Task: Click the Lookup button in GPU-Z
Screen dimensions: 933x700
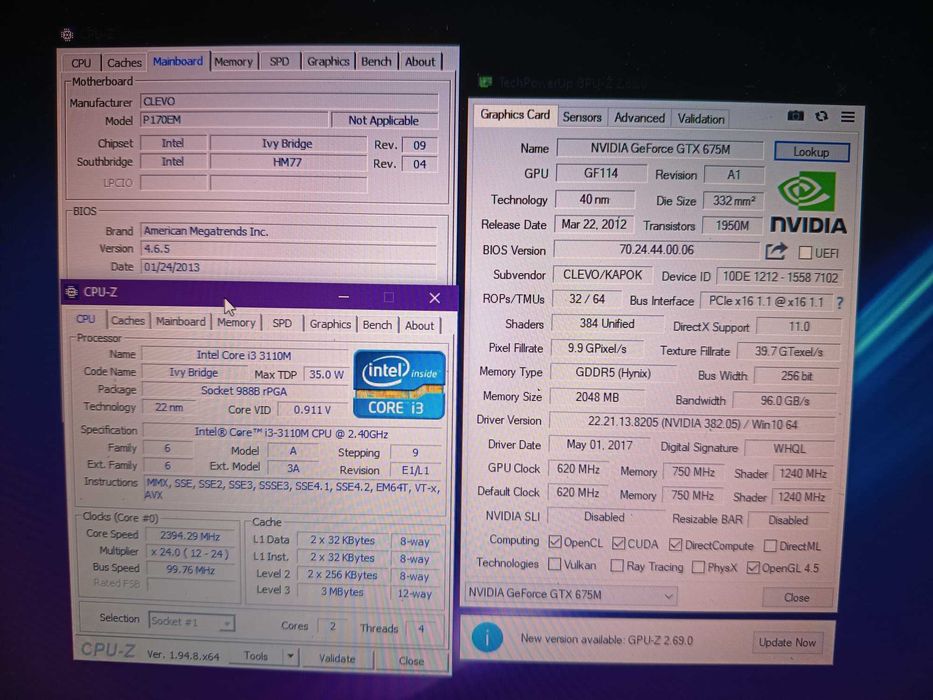Action: (811, 151)
